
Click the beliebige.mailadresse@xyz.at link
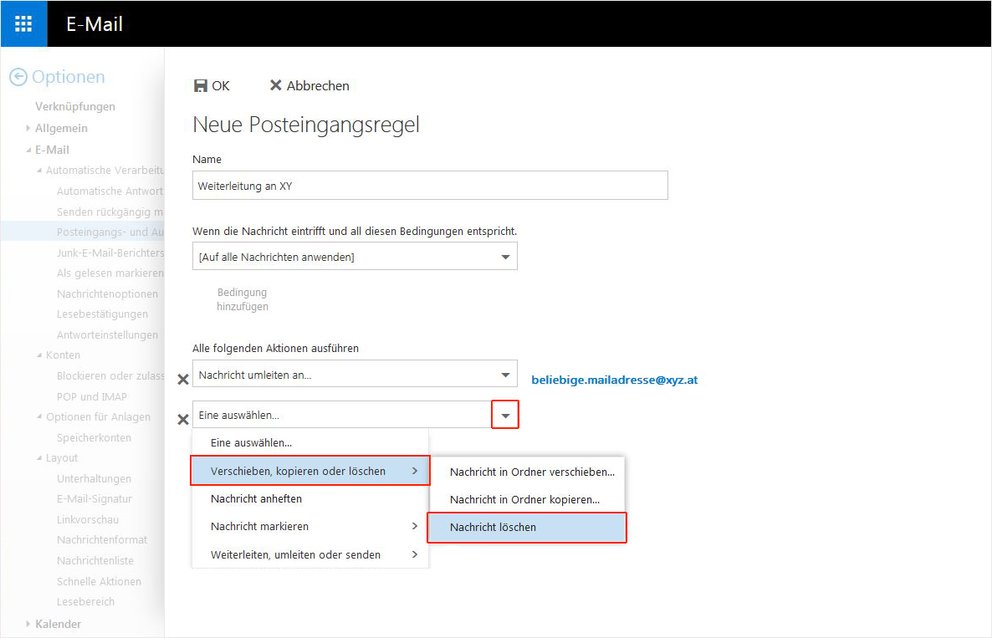click(614, 380)
